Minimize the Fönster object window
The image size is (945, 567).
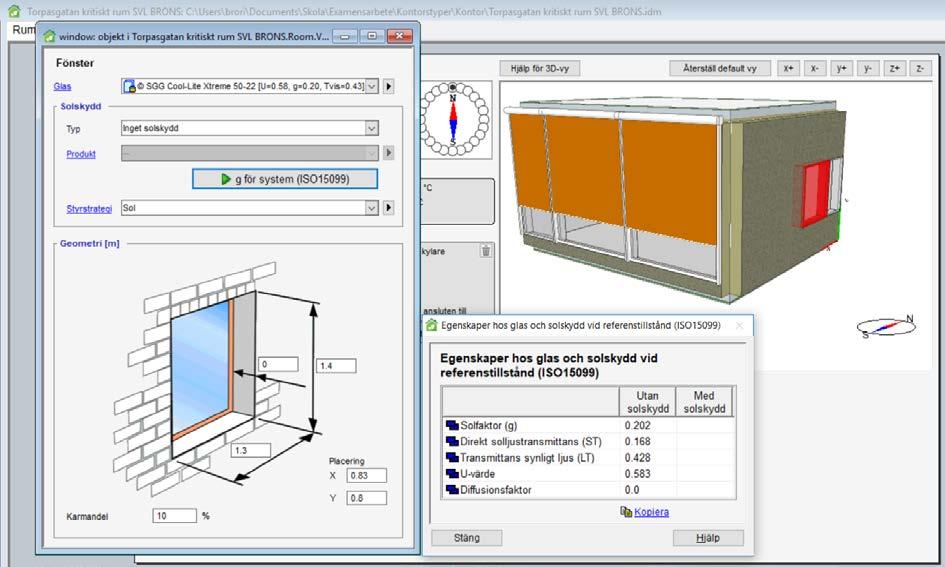point(345,36)
